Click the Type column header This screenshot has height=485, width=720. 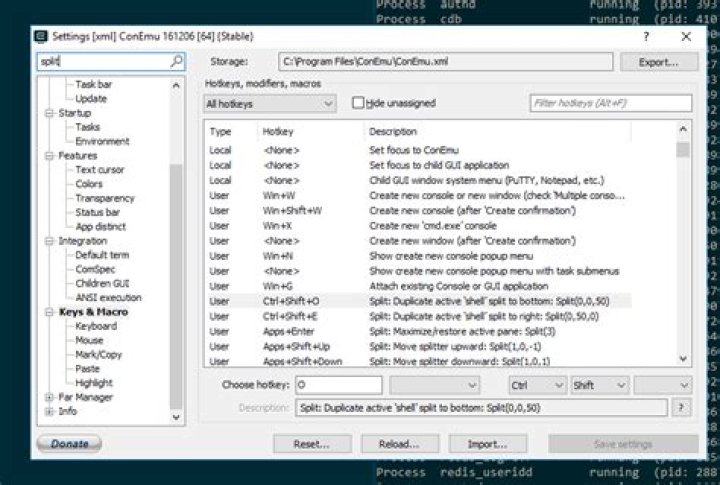click(220, 131)
